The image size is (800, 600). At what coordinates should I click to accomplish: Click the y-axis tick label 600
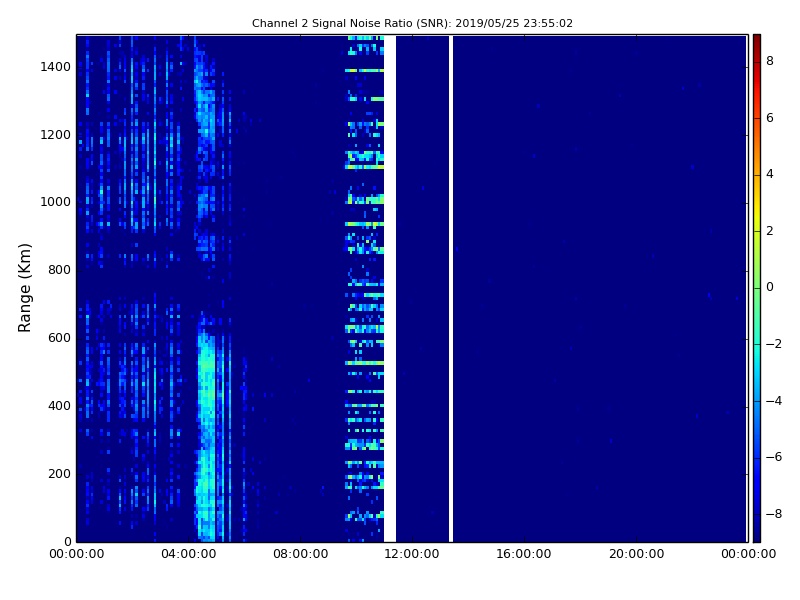pyautogui.click(x=59, y=338)
